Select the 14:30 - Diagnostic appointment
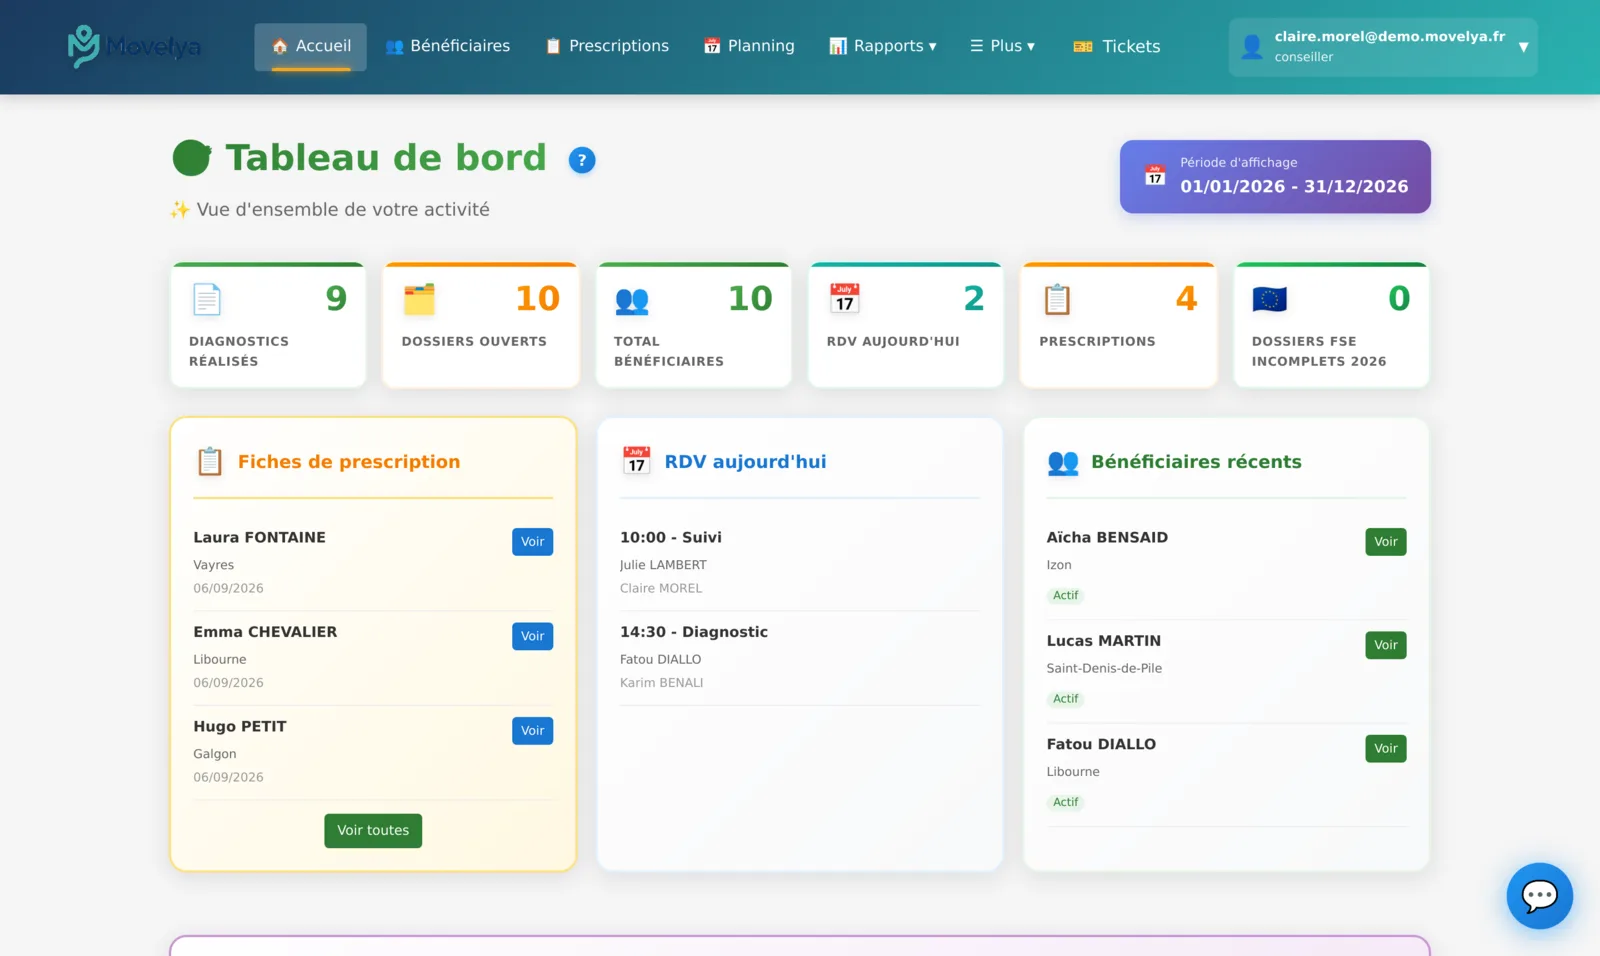This screenshot has height=956, width=1600. [x=799, y=657]
